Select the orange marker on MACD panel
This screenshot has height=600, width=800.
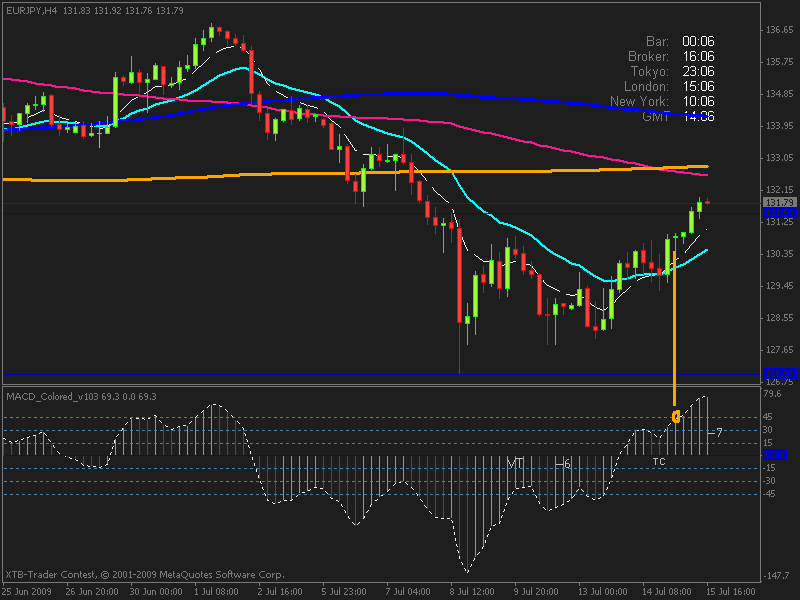[x=676, y=417]
